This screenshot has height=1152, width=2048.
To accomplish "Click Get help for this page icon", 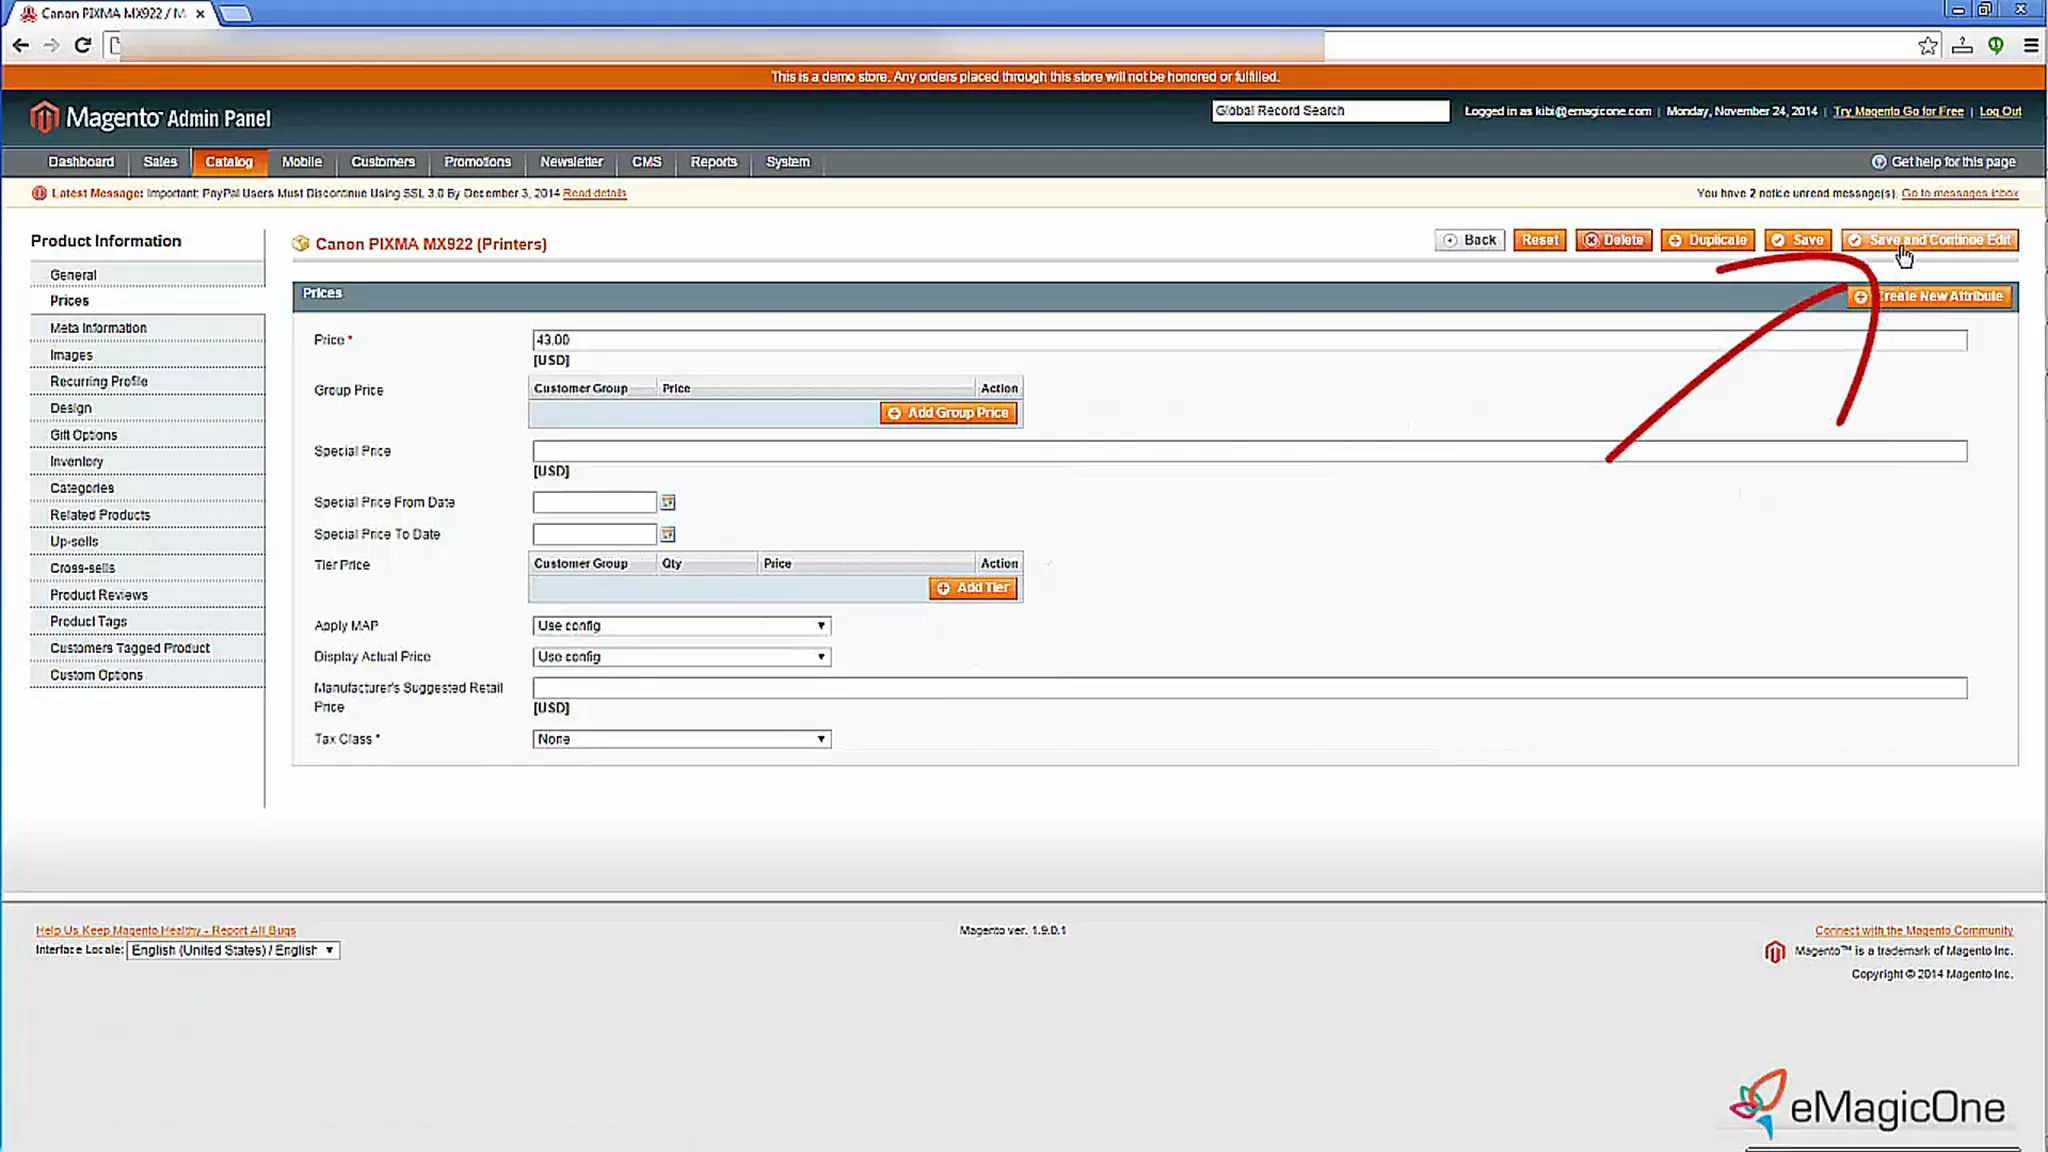I will click(1878, 162).
